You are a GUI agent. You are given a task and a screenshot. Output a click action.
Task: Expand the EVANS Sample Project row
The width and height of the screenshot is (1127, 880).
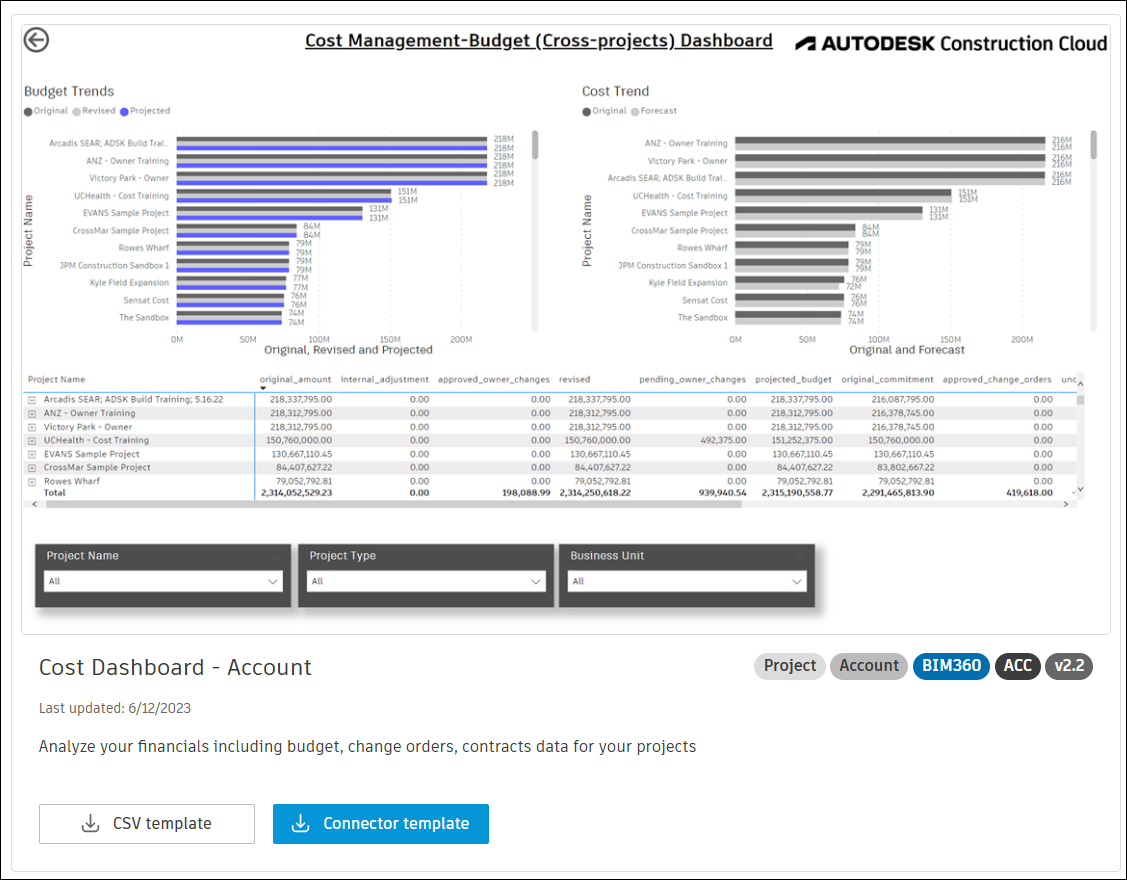click(32, 454)
